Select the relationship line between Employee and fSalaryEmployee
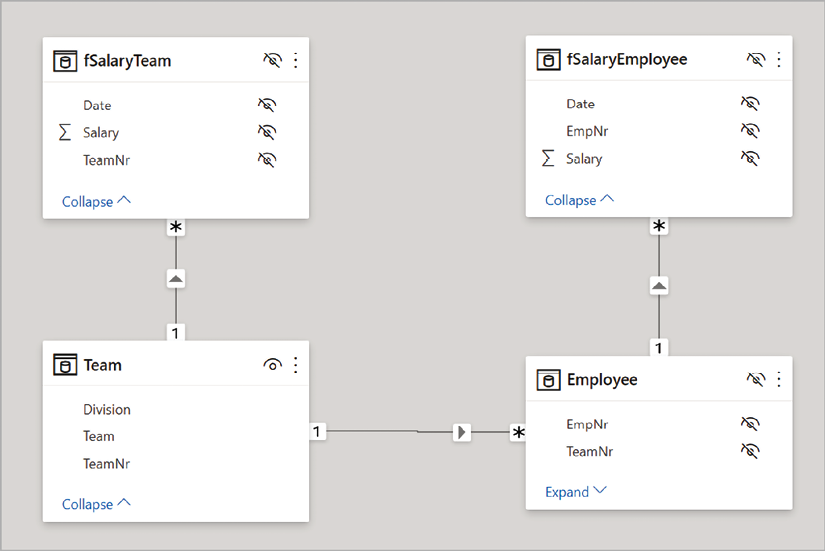This screenshot has height=551, width=825. pyautogui.click(x=659, y=317)
